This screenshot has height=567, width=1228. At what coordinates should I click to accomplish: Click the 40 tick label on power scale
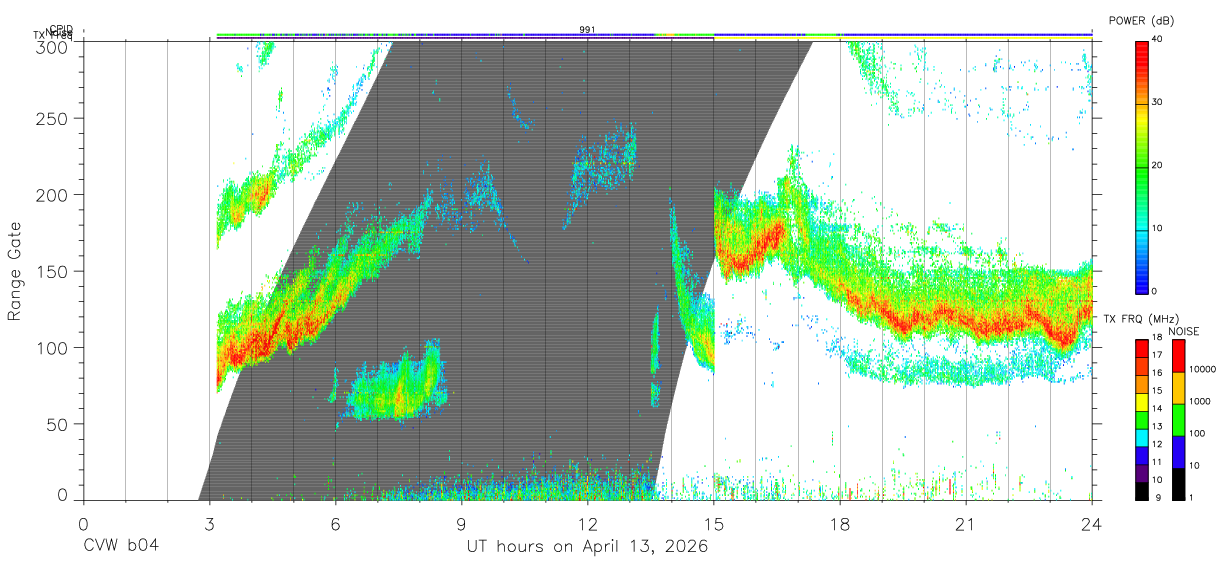pyautogui.click(x=1158, y=40)
